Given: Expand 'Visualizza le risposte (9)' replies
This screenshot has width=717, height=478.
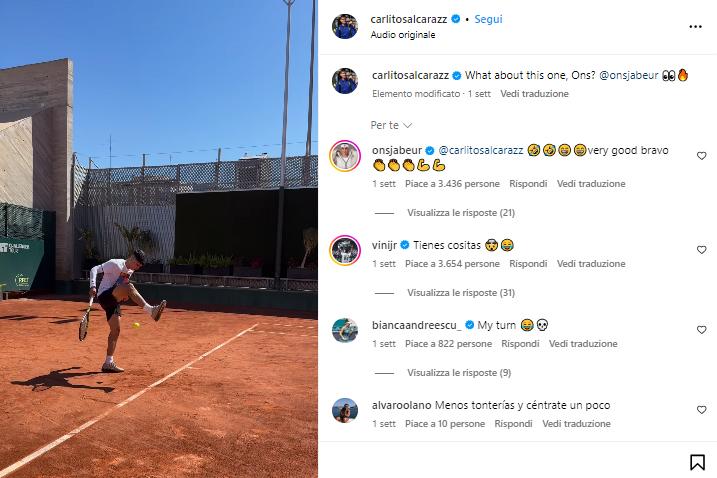Looking at the screenshot, I should tap(459, 373).
